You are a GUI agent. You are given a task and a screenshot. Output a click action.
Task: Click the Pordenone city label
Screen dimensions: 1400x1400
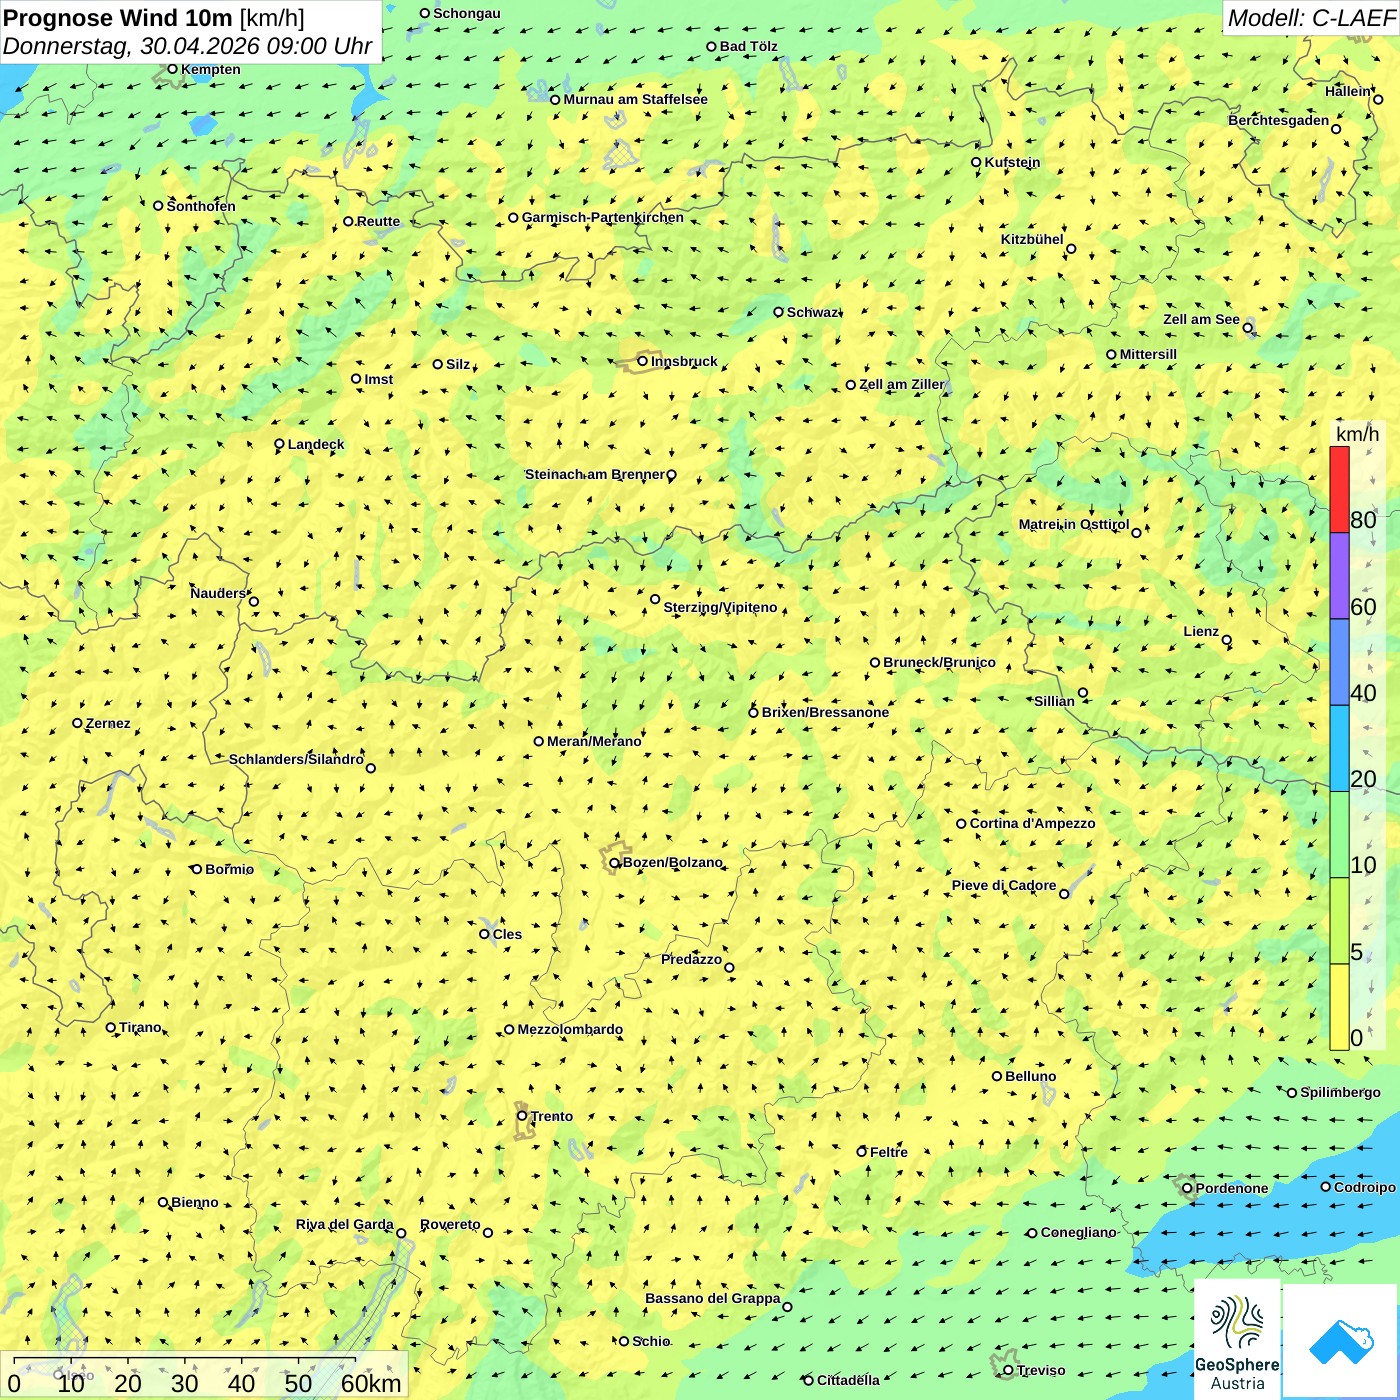1232,1188
